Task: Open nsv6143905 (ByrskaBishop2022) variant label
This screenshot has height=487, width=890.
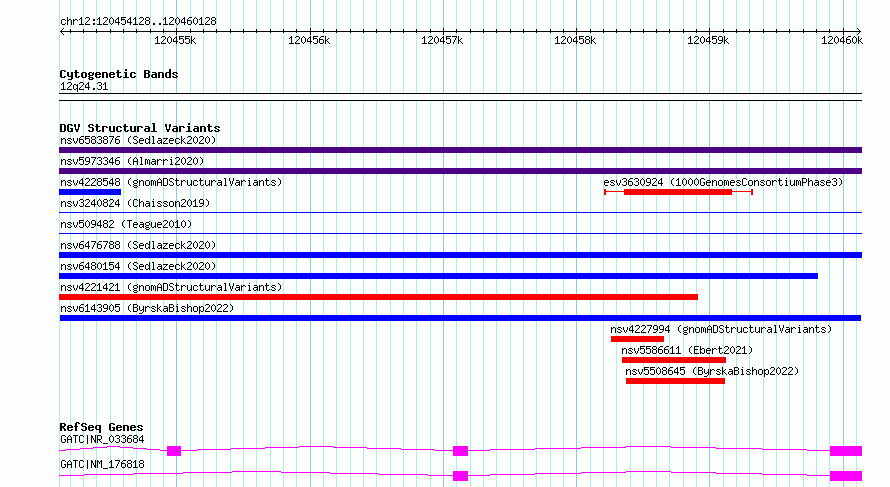Action: click(147, 308)
